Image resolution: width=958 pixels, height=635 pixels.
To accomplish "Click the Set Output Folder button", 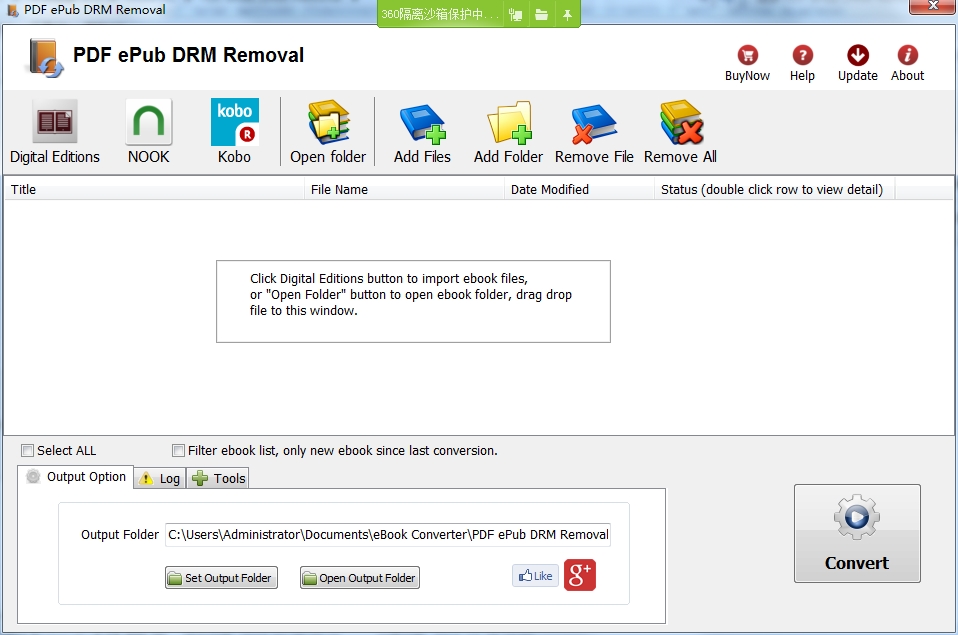I will 220,578.
